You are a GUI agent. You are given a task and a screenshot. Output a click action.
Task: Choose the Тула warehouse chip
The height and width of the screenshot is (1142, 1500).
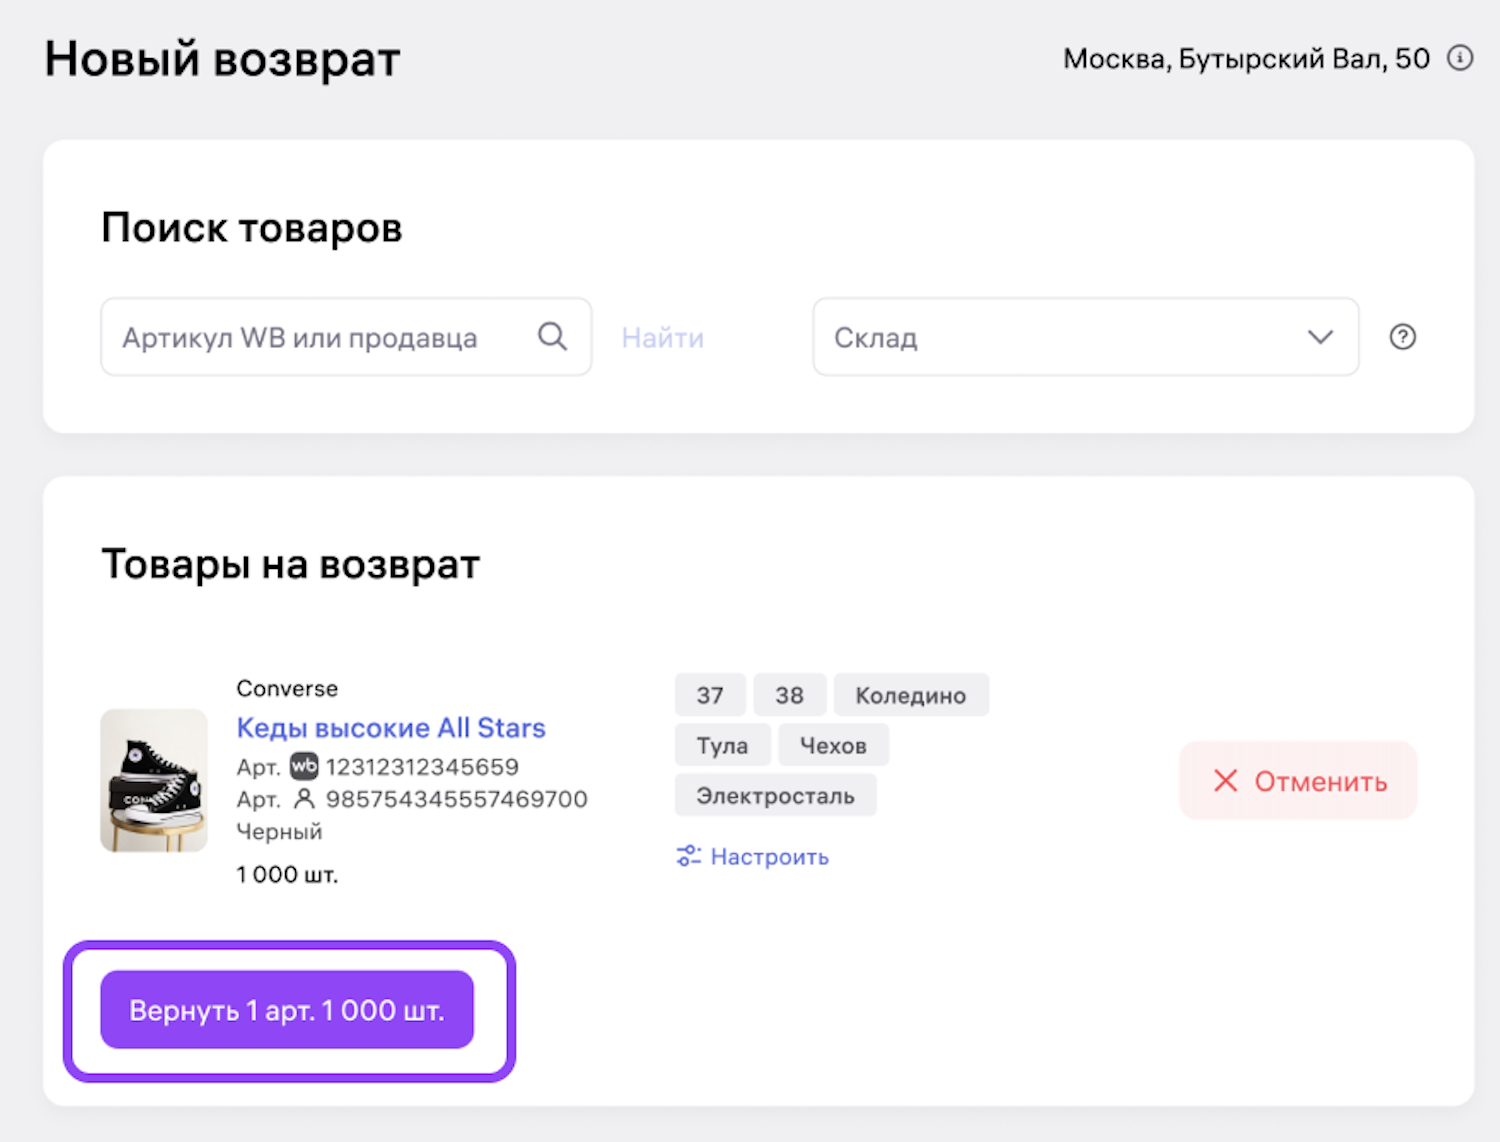click(722, 746)
